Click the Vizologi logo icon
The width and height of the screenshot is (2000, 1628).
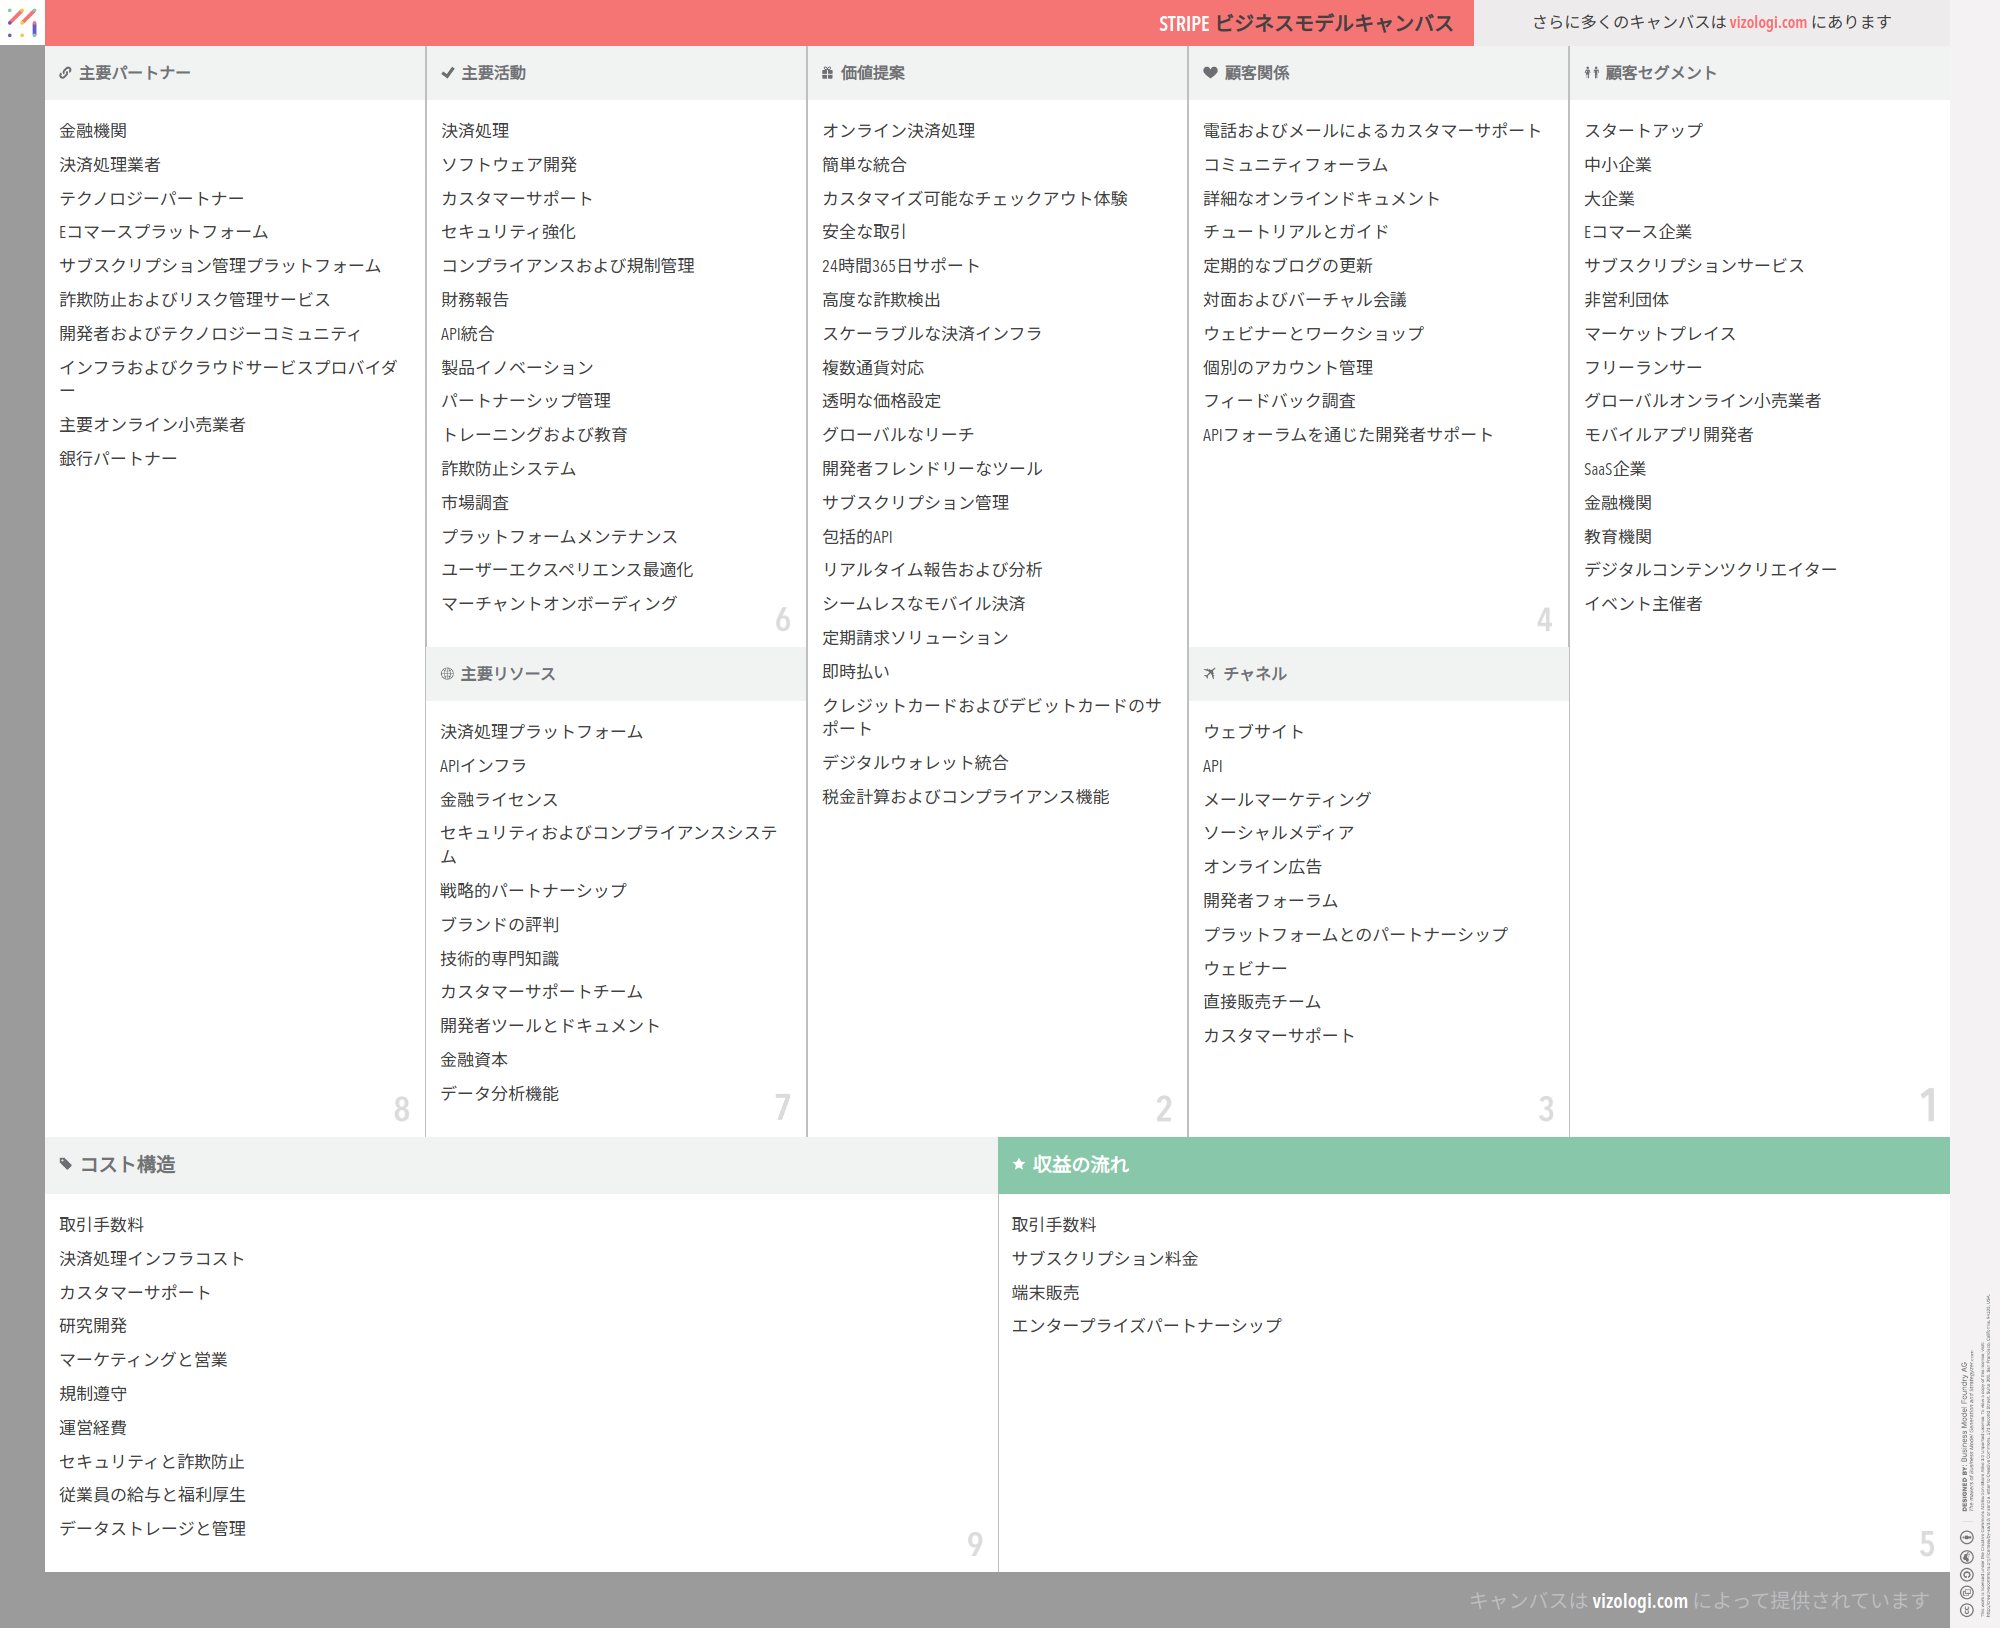21,22
